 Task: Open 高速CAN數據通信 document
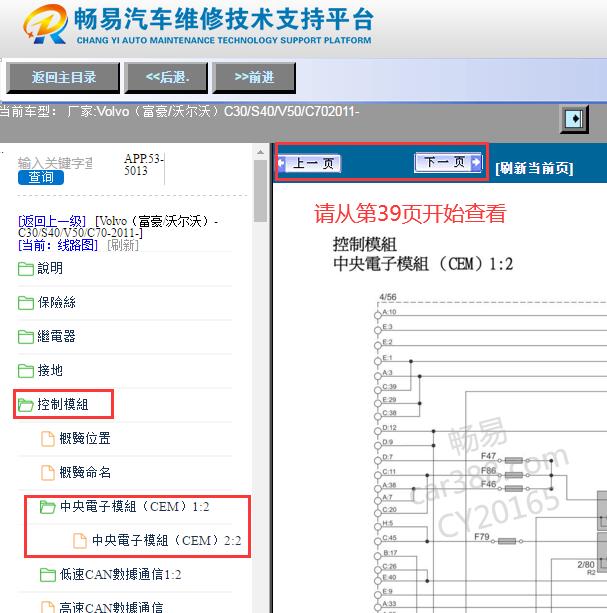tap(111, 607)
